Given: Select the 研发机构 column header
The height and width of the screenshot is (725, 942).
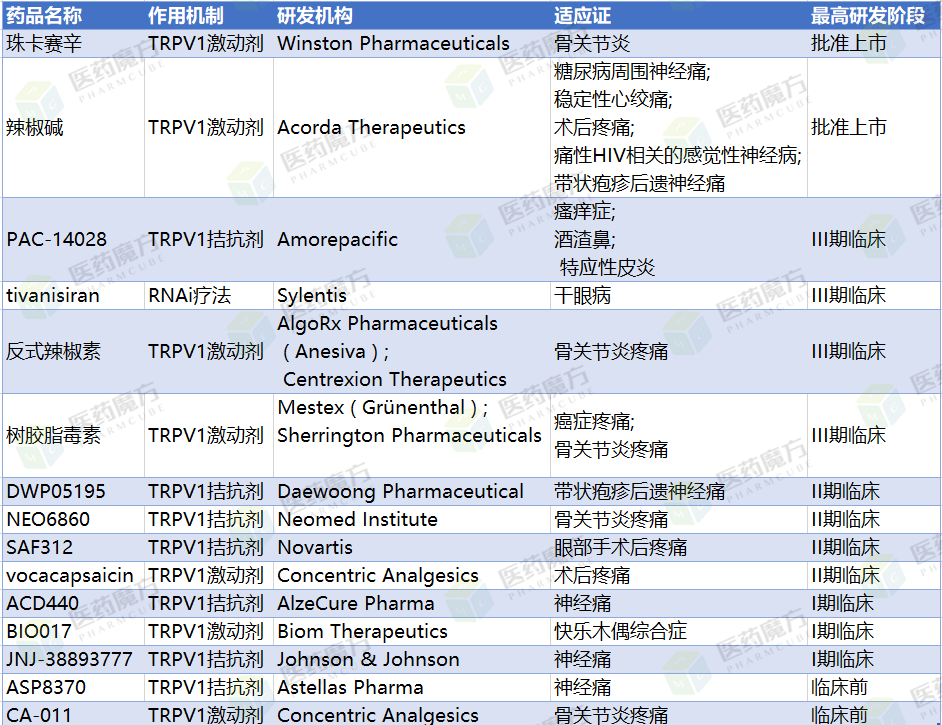Looking at the screenshot, I should (315, 16).
